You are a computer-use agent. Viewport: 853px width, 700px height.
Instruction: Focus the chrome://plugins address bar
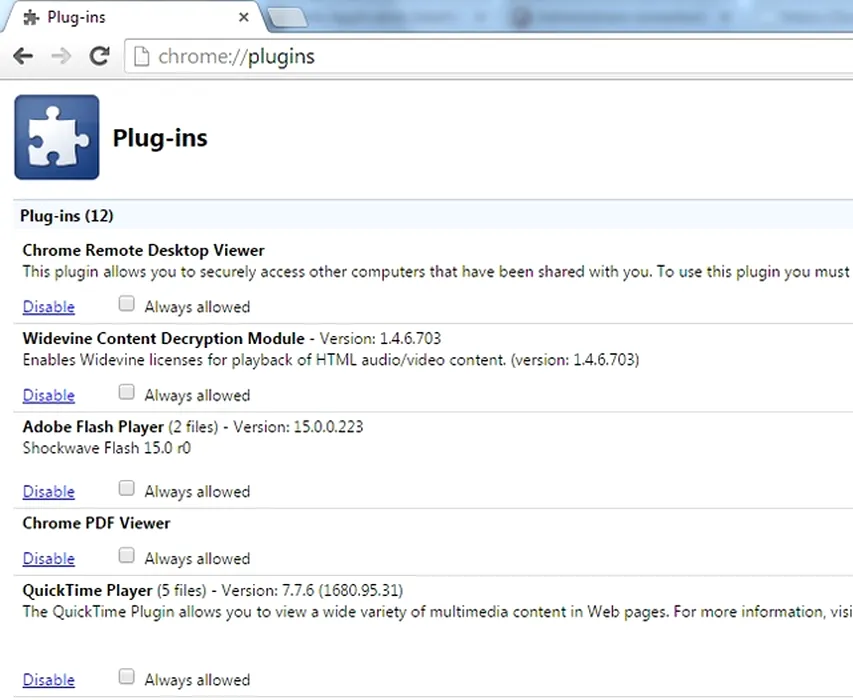489,57
